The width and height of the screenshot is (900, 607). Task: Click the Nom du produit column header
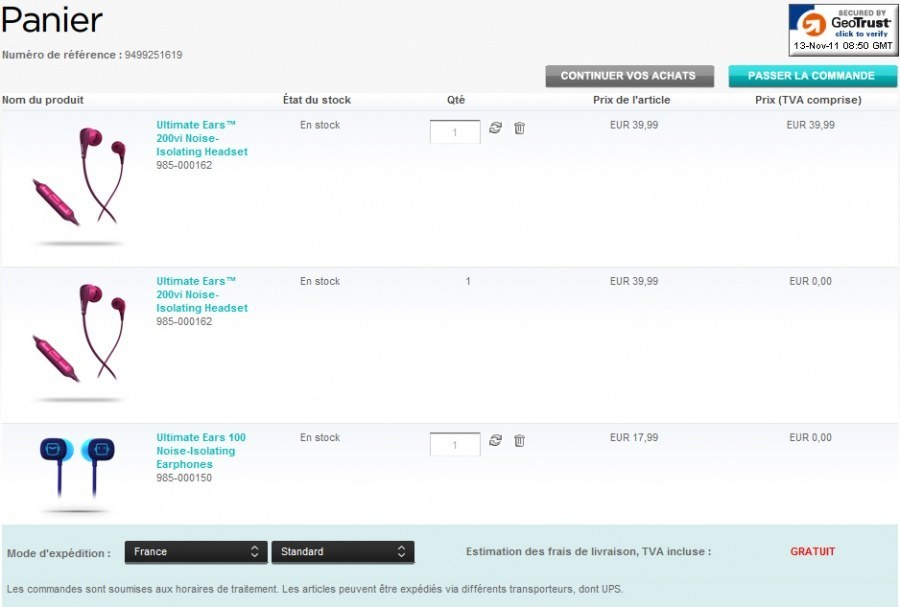point(43,100)
